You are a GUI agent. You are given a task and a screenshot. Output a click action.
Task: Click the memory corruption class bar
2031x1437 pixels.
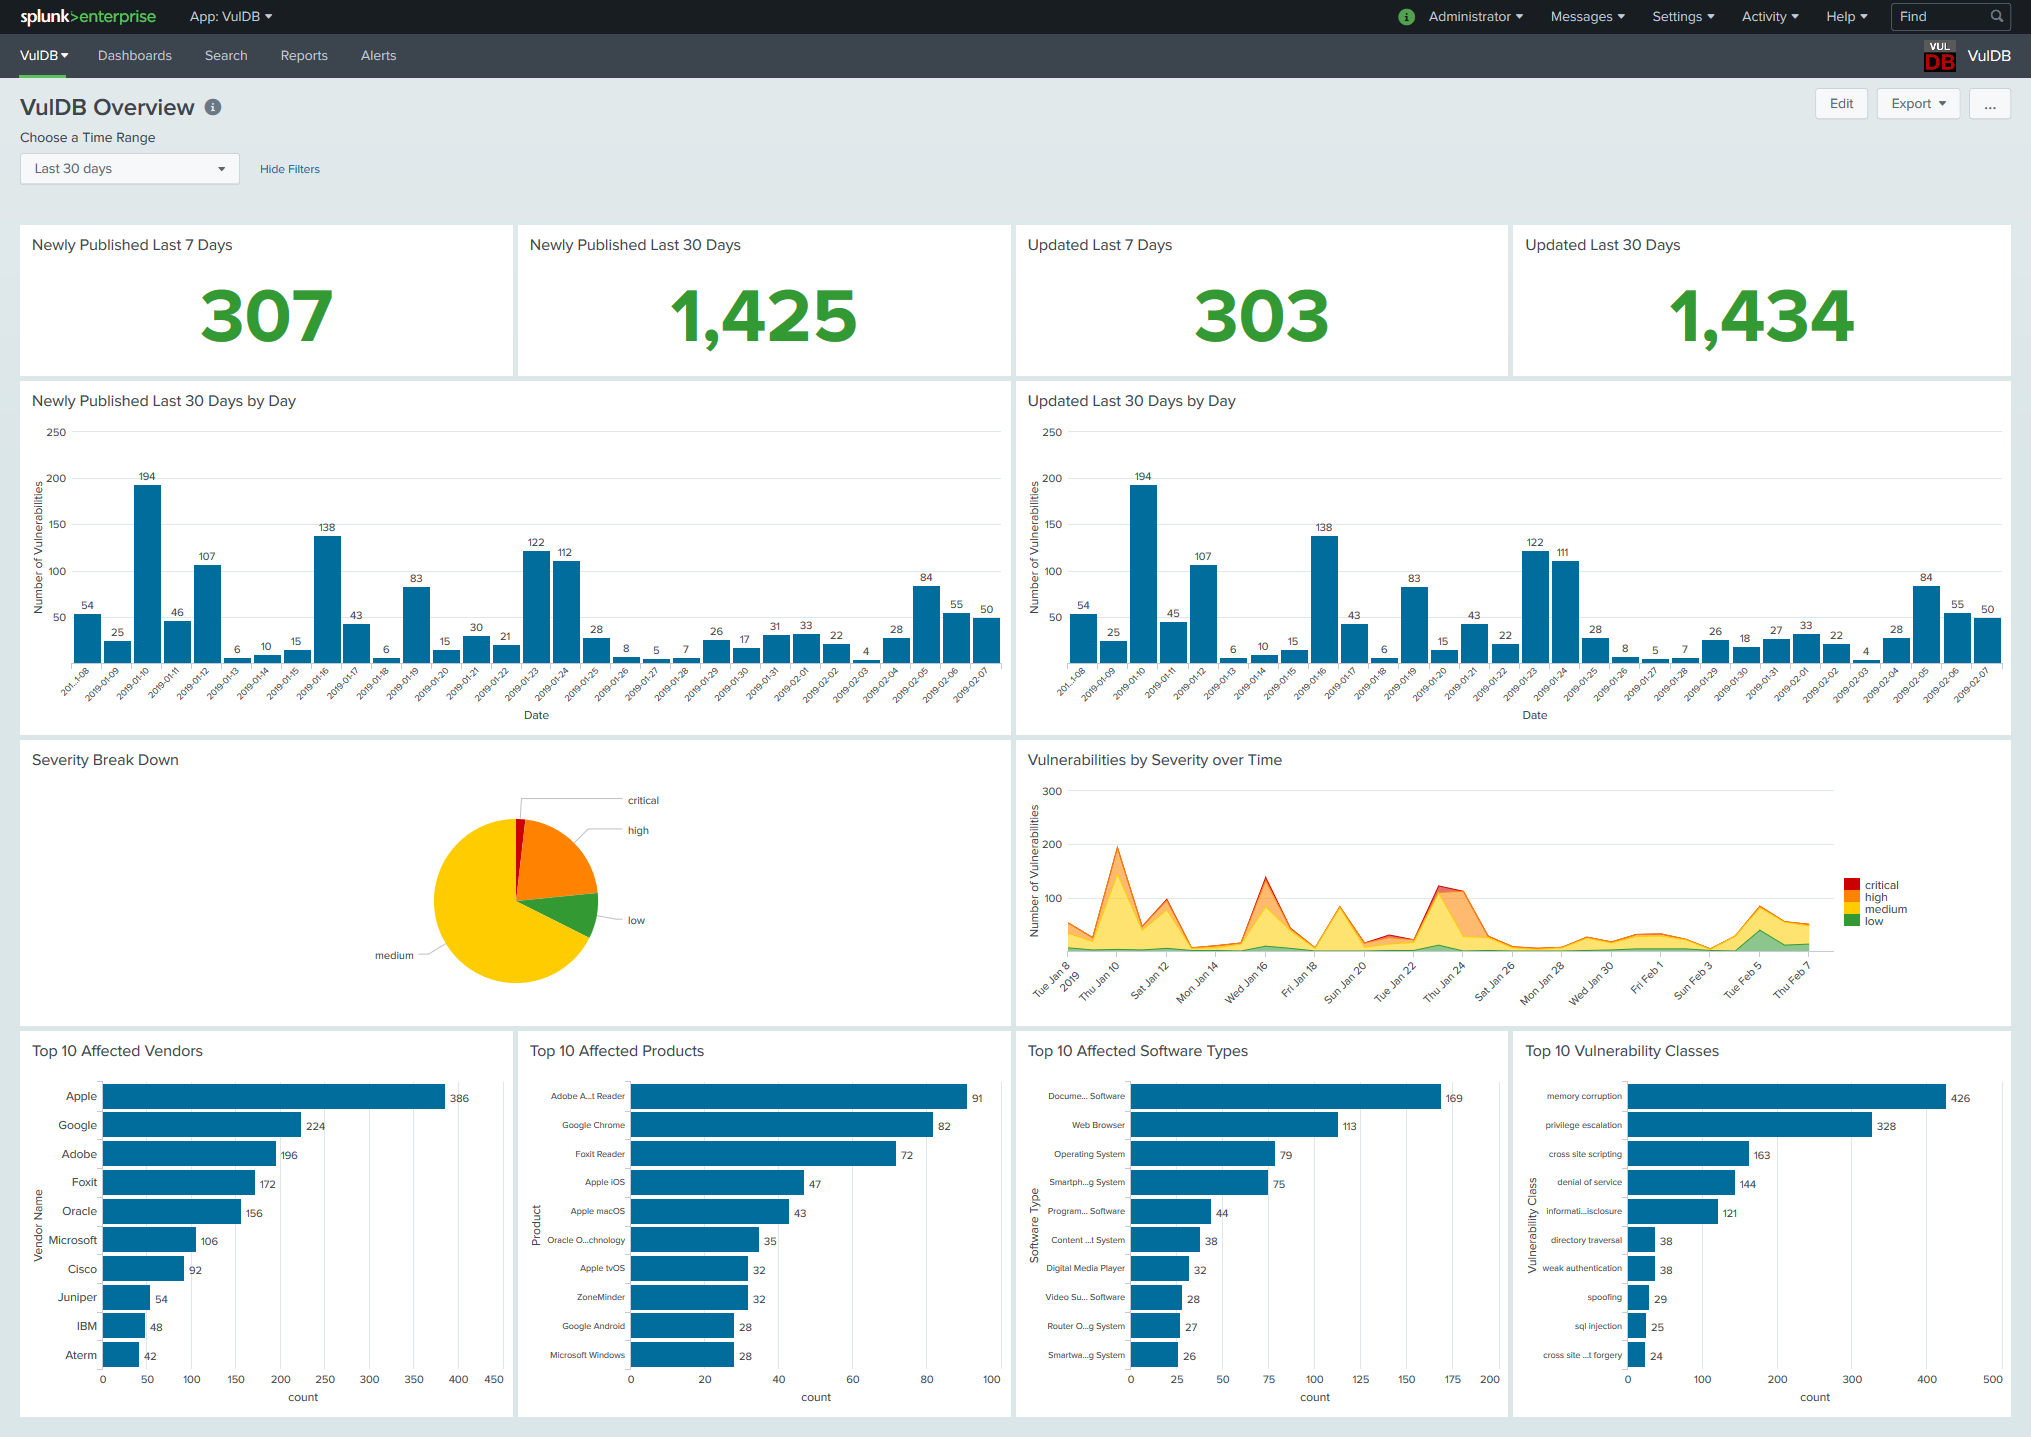coord(1787,1097)
